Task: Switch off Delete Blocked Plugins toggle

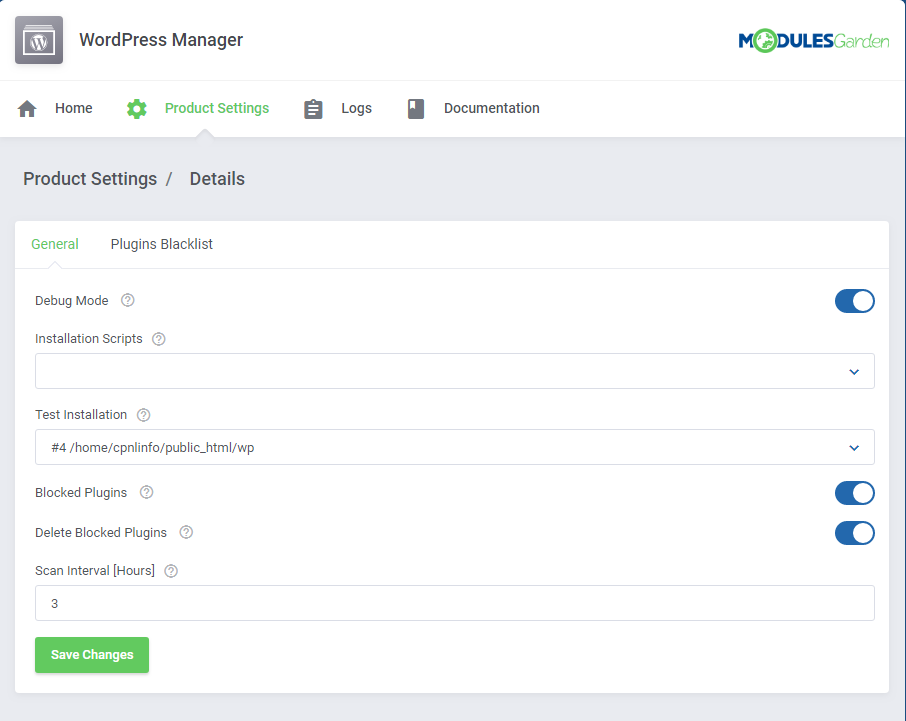Action: (855, 533)
